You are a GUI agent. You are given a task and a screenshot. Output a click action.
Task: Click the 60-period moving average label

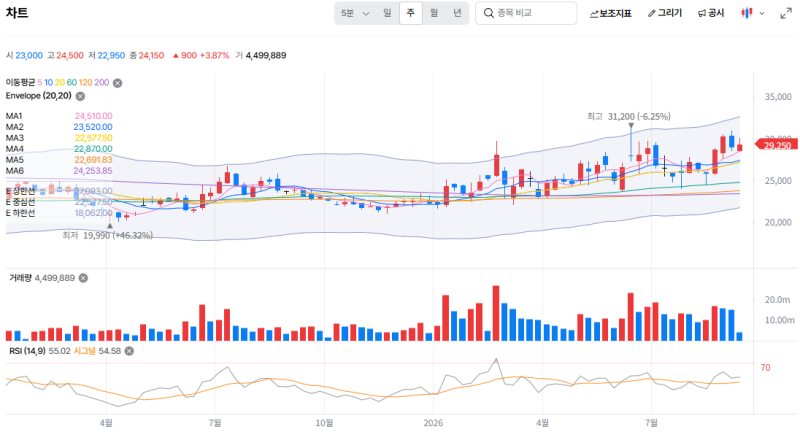71,83
